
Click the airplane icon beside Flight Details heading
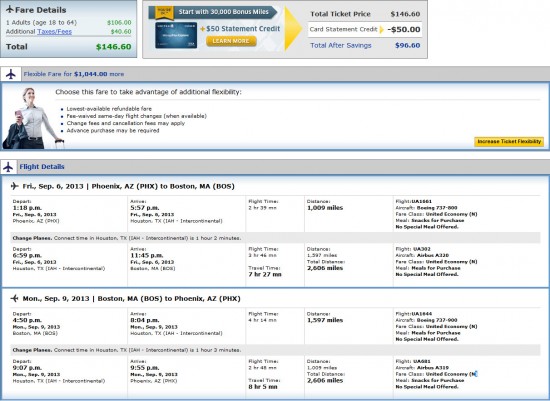[x=8, y=167]
